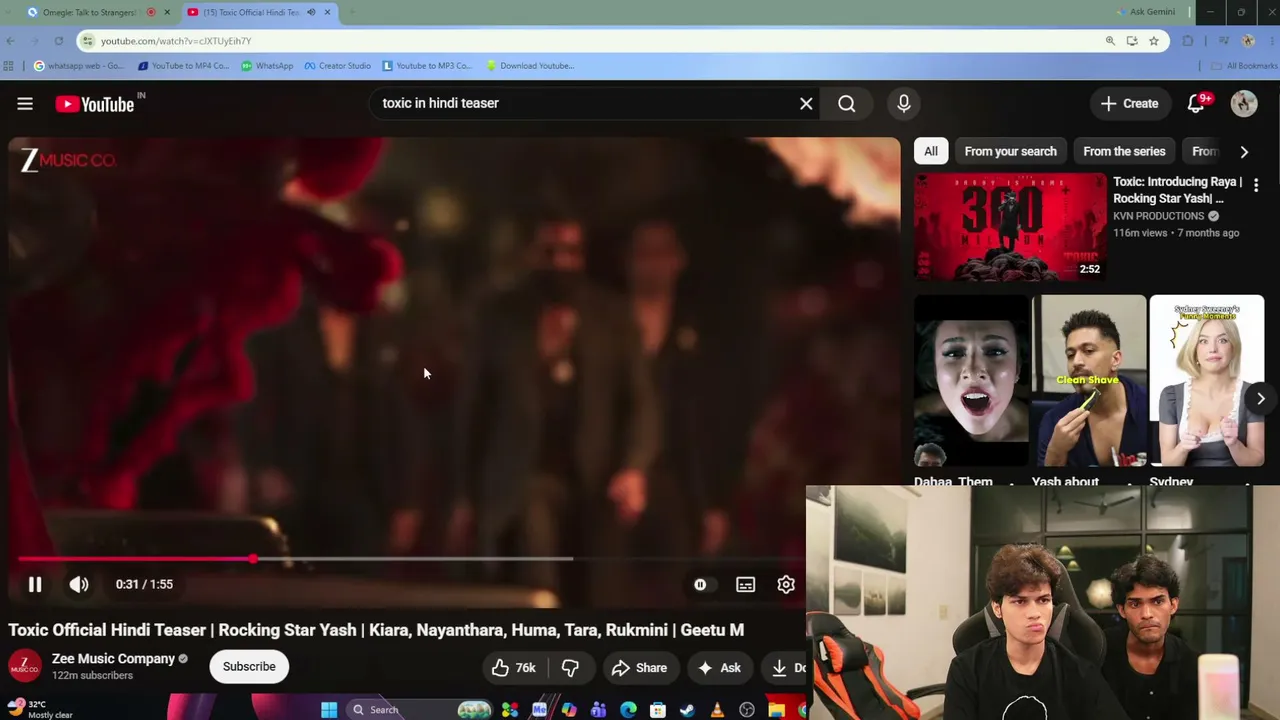The width and height of the screenshot is (1280, 720).
Task: Pause the Toxic teaser video
Action: click(x=35, y=585)
